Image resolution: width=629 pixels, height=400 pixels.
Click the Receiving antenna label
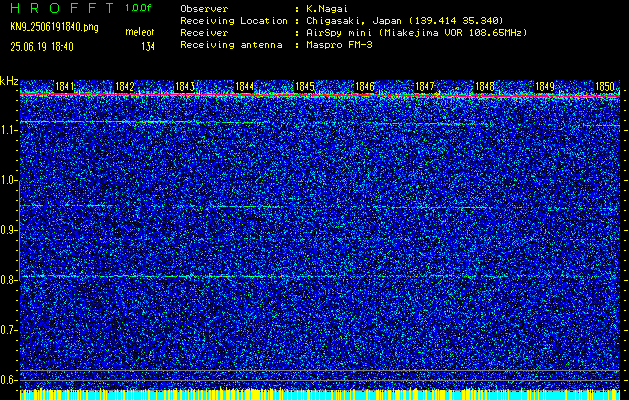point(231,45)
